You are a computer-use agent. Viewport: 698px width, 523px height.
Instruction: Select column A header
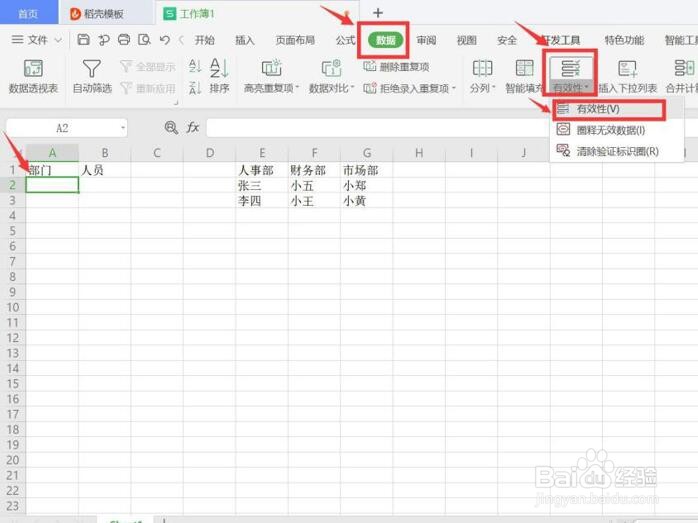pos(52,153)
